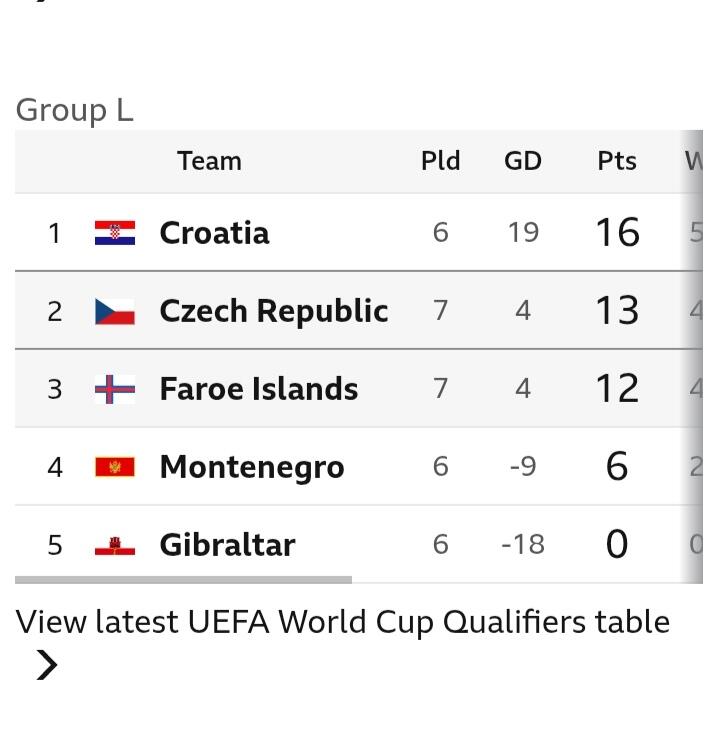Click Croatia's 16 points value
Image resolution: width=718 pixels, height=737 pixels.
617,233
